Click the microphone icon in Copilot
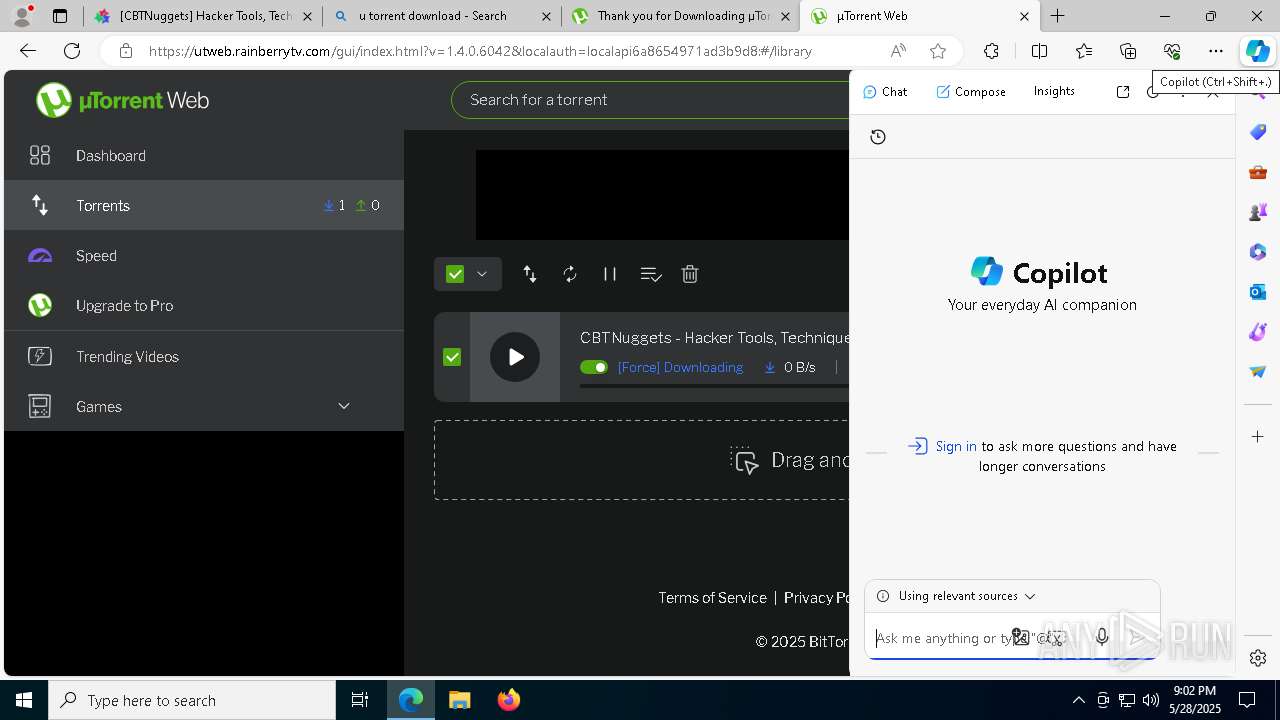Viewport: 1280px width, 720px height. click(1101, 637)
